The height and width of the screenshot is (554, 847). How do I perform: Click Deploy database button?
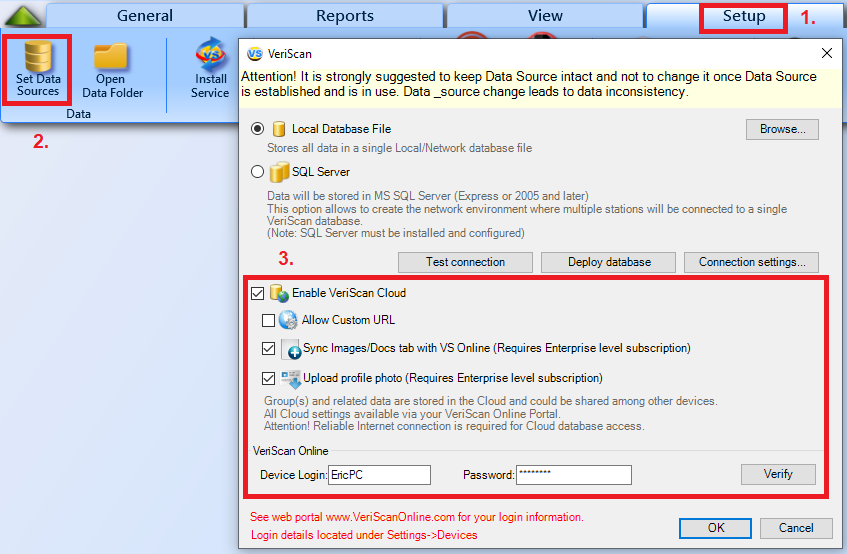tap(608, 262)
